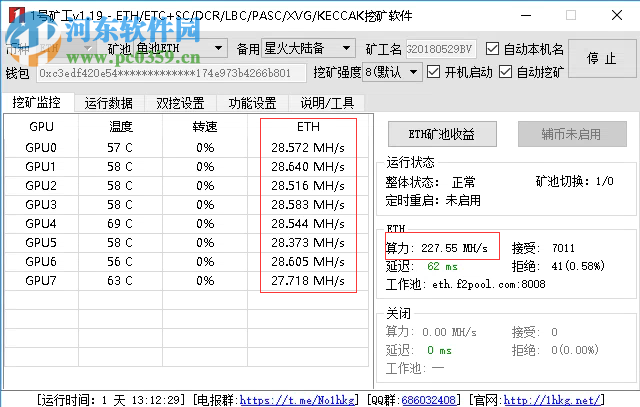Switch to the 运行数据 tab
Viewport: 640px width, 407px height.
(x=109, y=103)
